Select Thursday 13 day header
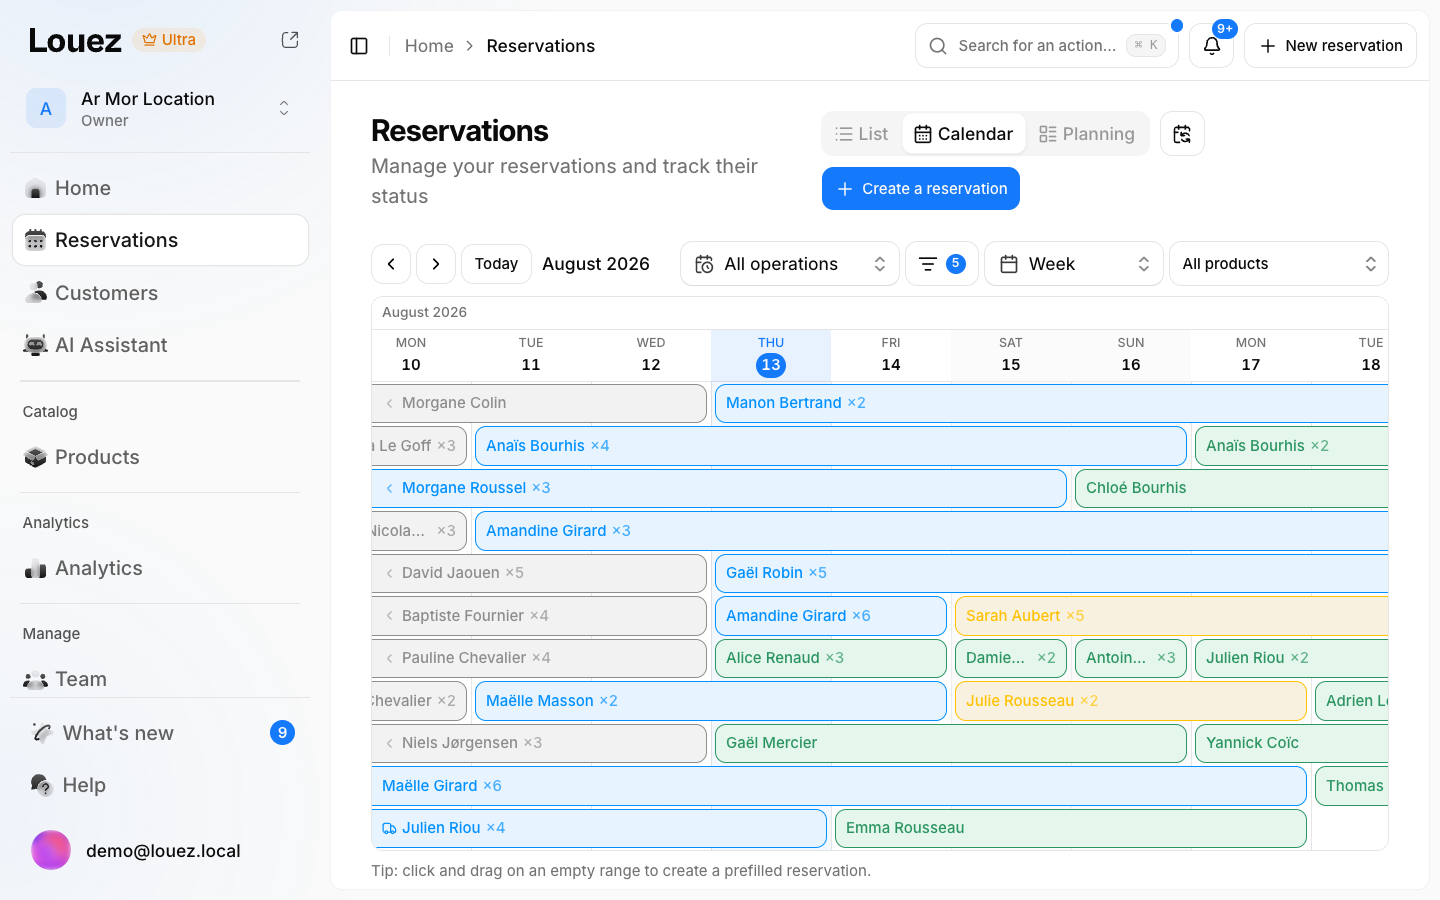 771,355
